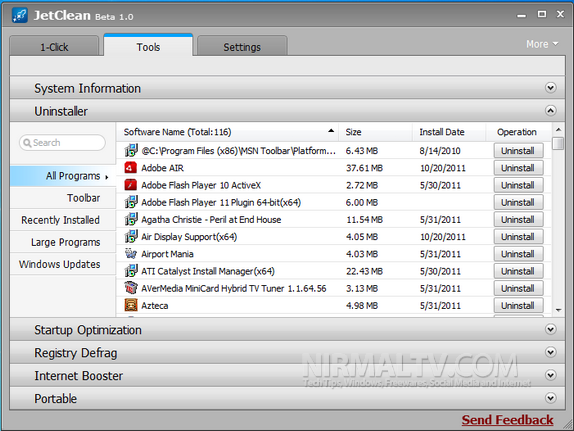Click the Adobe AIR red icon
The image size is (574, 431).
[131, 168]
